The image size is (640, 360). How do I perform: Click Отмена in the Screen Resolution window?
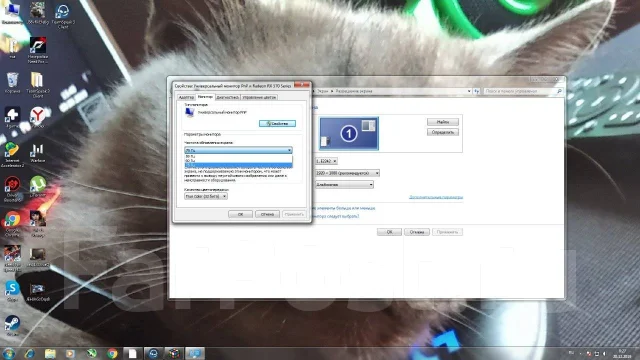(x=417, y=232)
